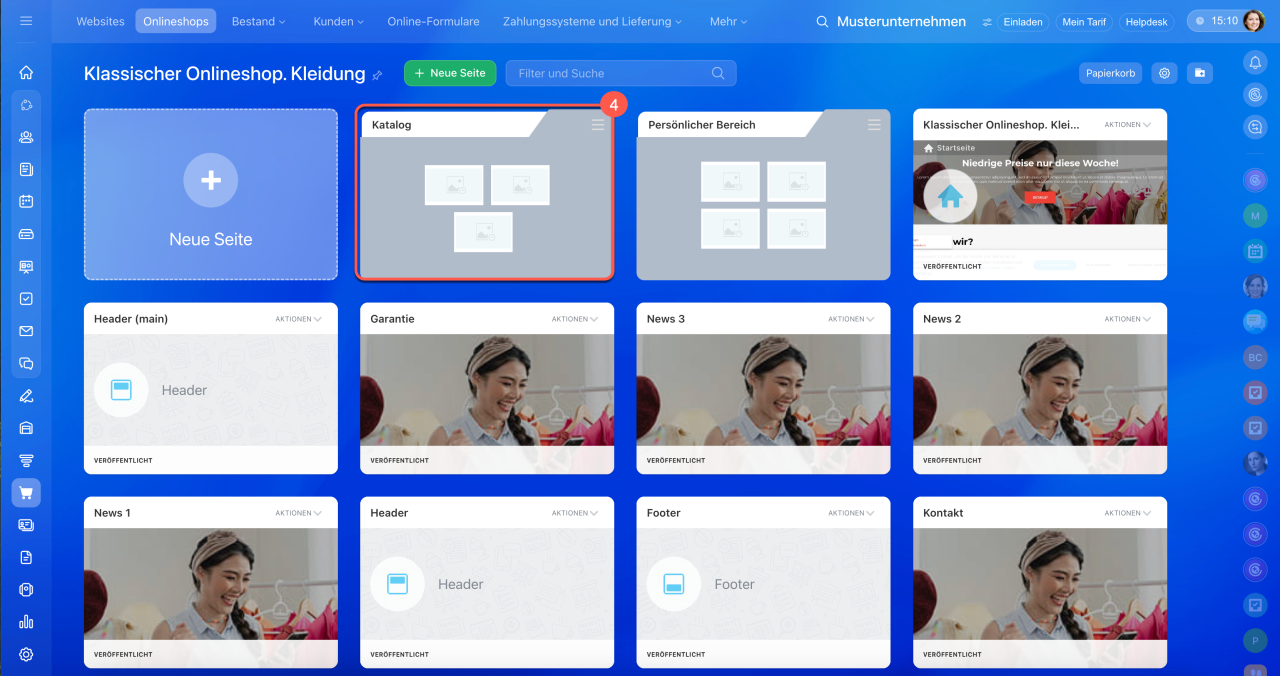The image size is (1280, 676).
Task: Select the Onlineshops tab
Action: click(x=176, y=21)
